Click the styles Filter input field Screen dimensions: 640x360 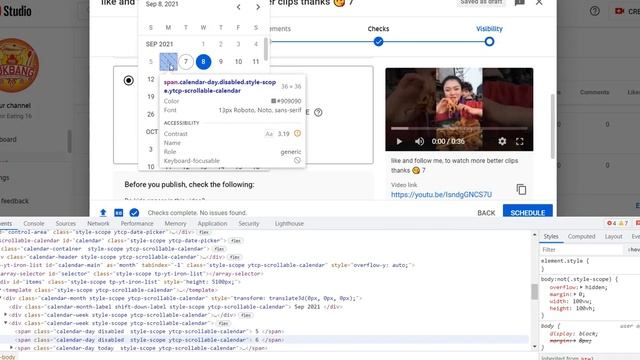(x=581, y=249)
